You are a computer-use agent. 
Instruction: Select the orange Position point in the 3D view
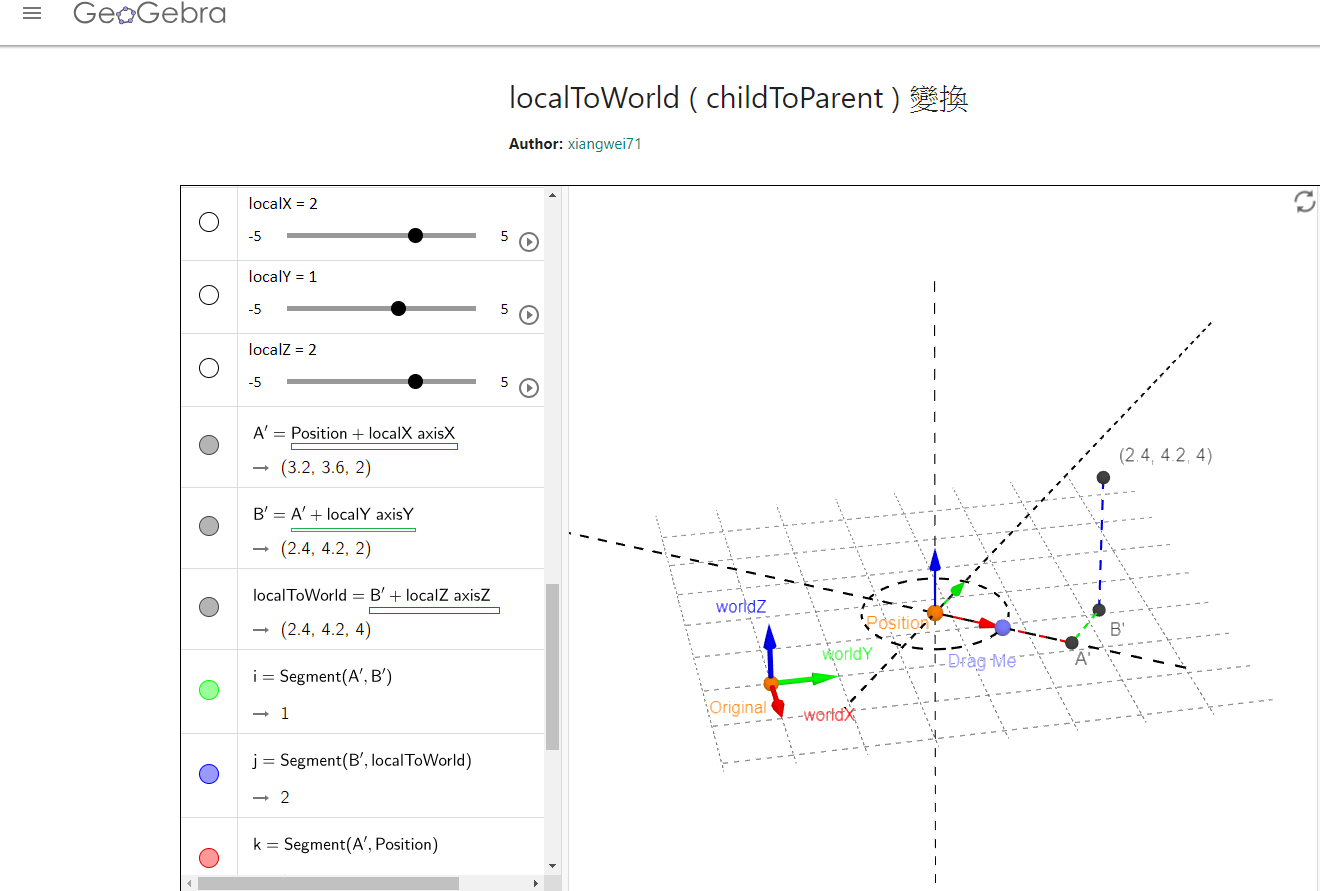coord(935,614)
